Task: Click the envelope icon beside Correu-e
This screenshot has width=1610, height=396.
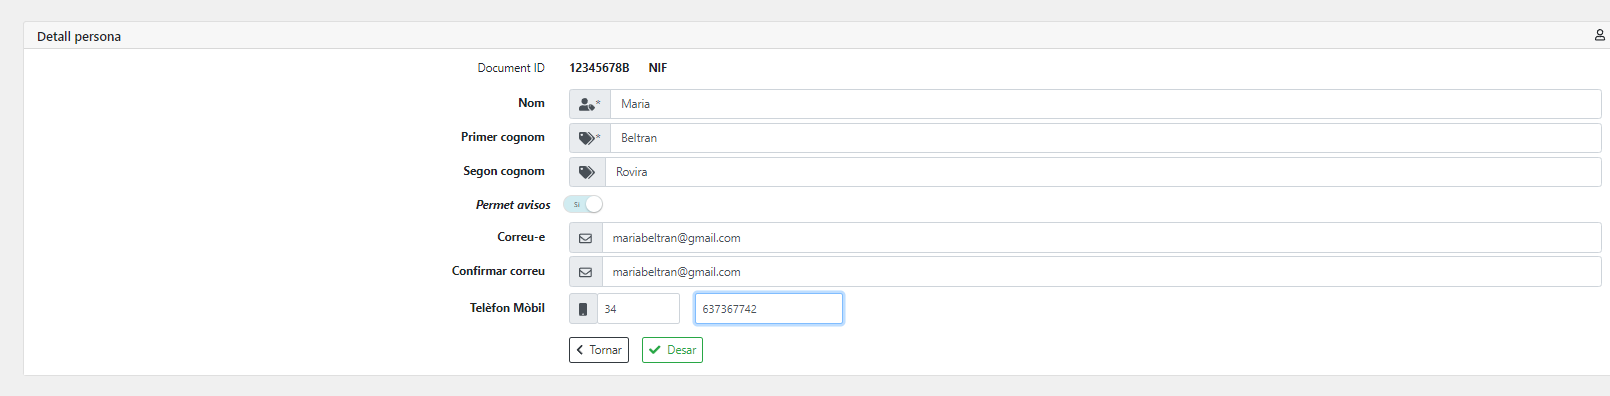Action: click(x=586, y=238)
